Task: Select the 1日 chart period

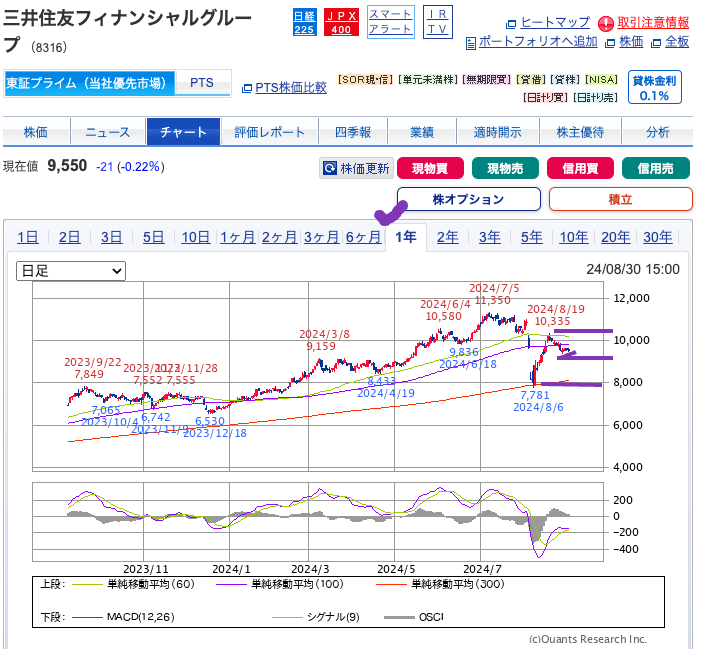Action: click(28, 237)
